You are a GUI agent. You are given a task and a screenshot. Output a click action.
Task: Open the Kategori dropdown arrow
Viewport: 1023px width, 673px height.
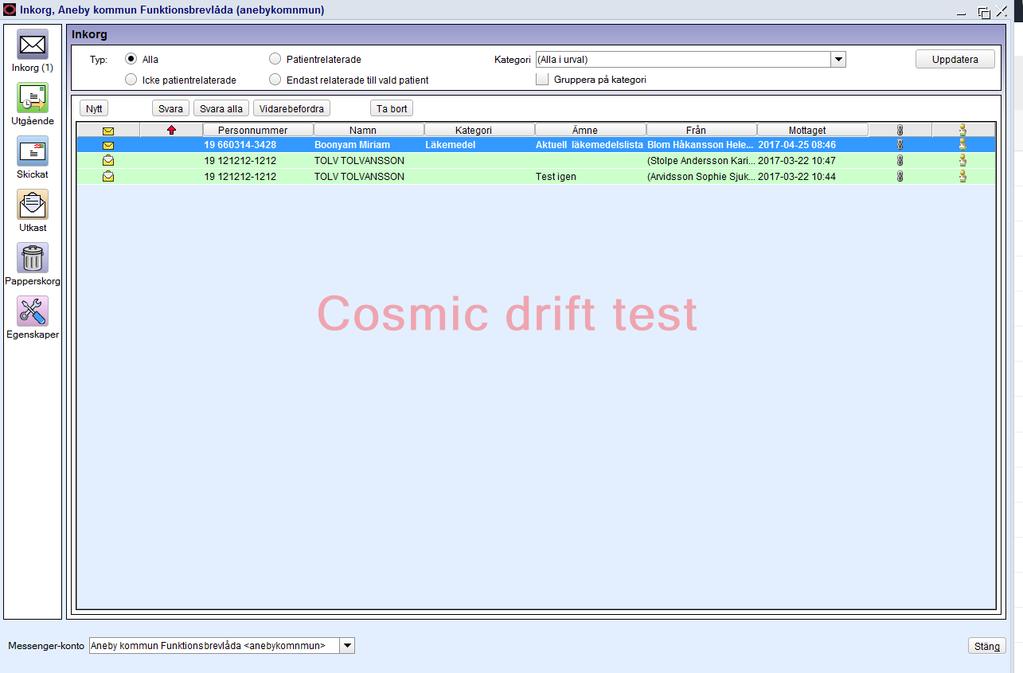pyautogui.click(x=838, y=59)
